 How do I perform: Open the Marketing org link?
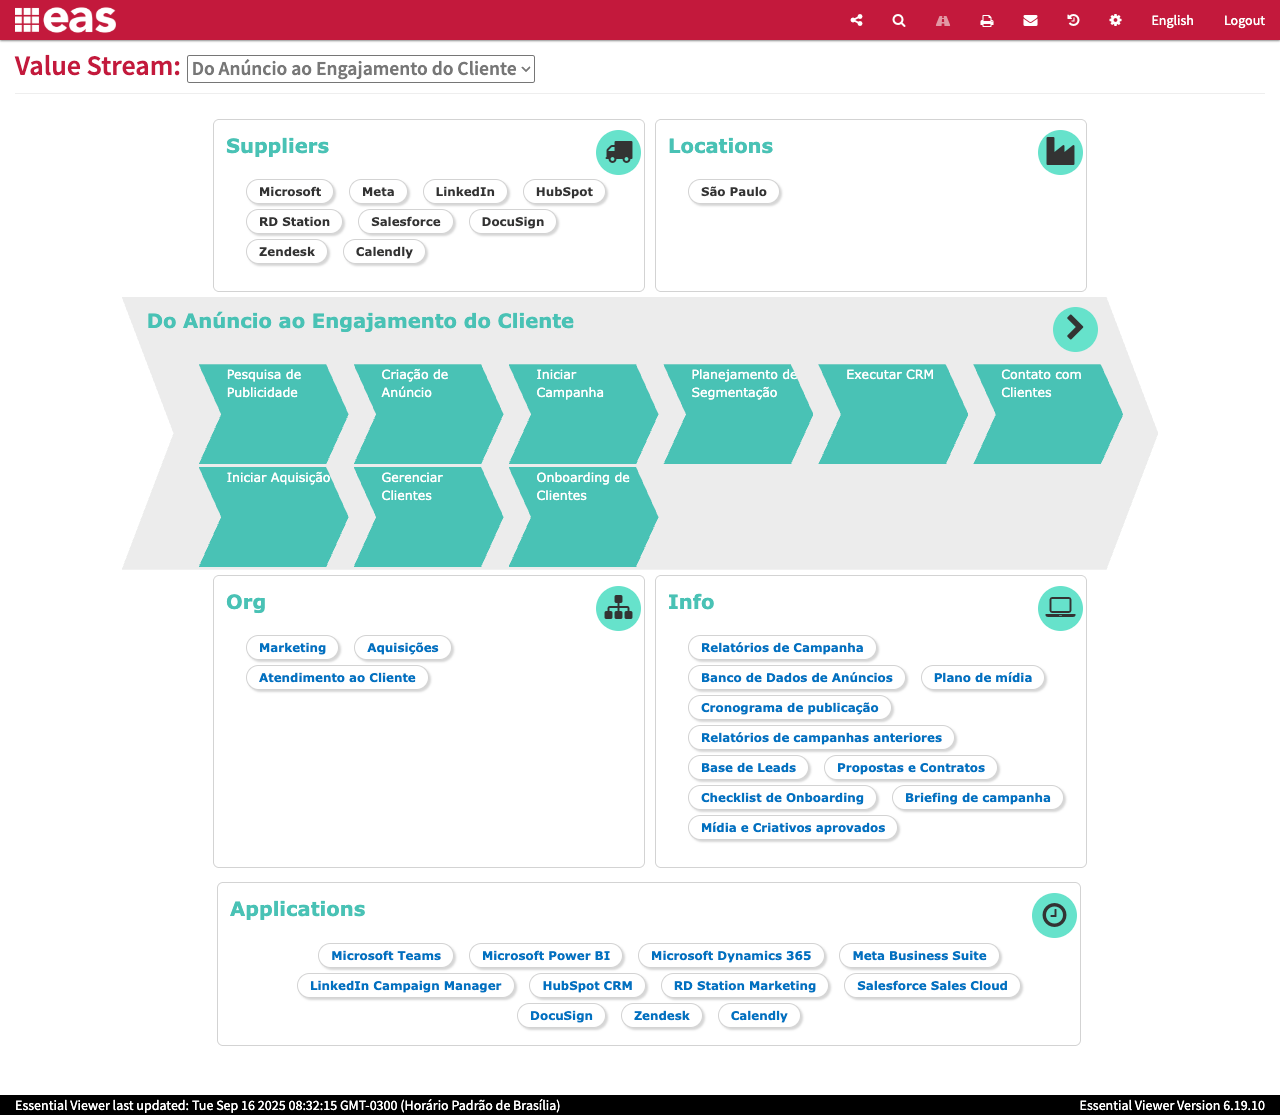point(292,648)
